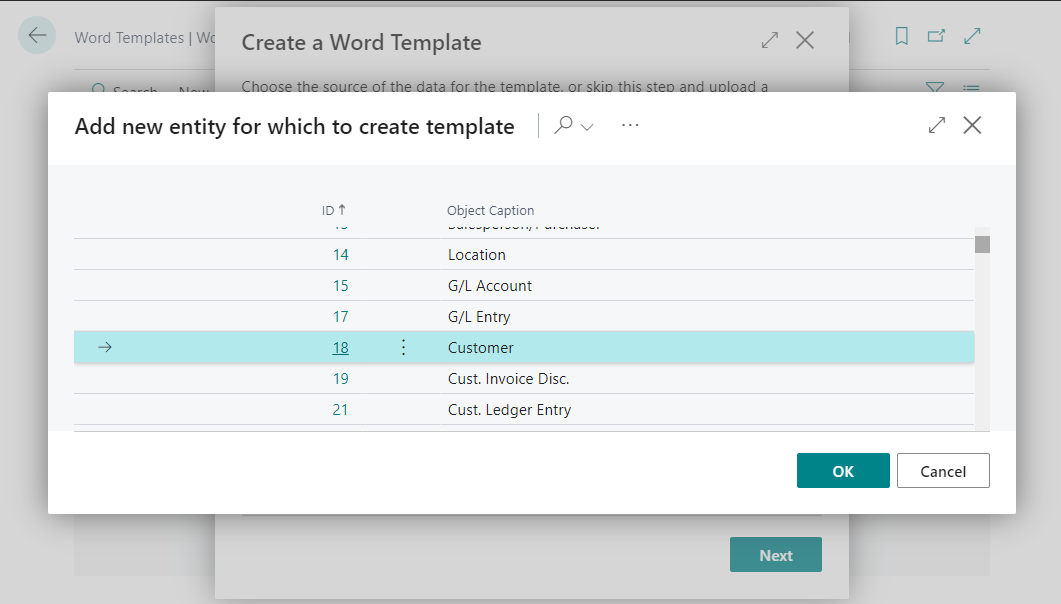This screenshot has width=1061, height=604.
Task: Expand the search dropdown chevron in the dialog
Action: (x=588, y=127)
